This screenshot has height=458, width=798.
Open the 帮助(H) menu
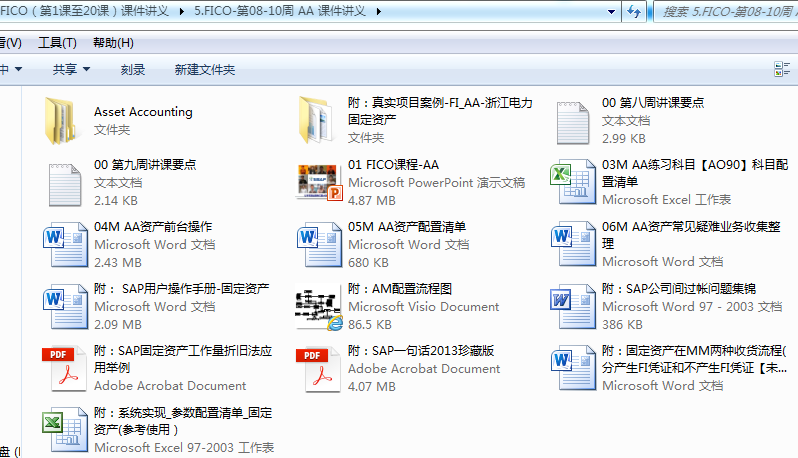coord(113,43)
